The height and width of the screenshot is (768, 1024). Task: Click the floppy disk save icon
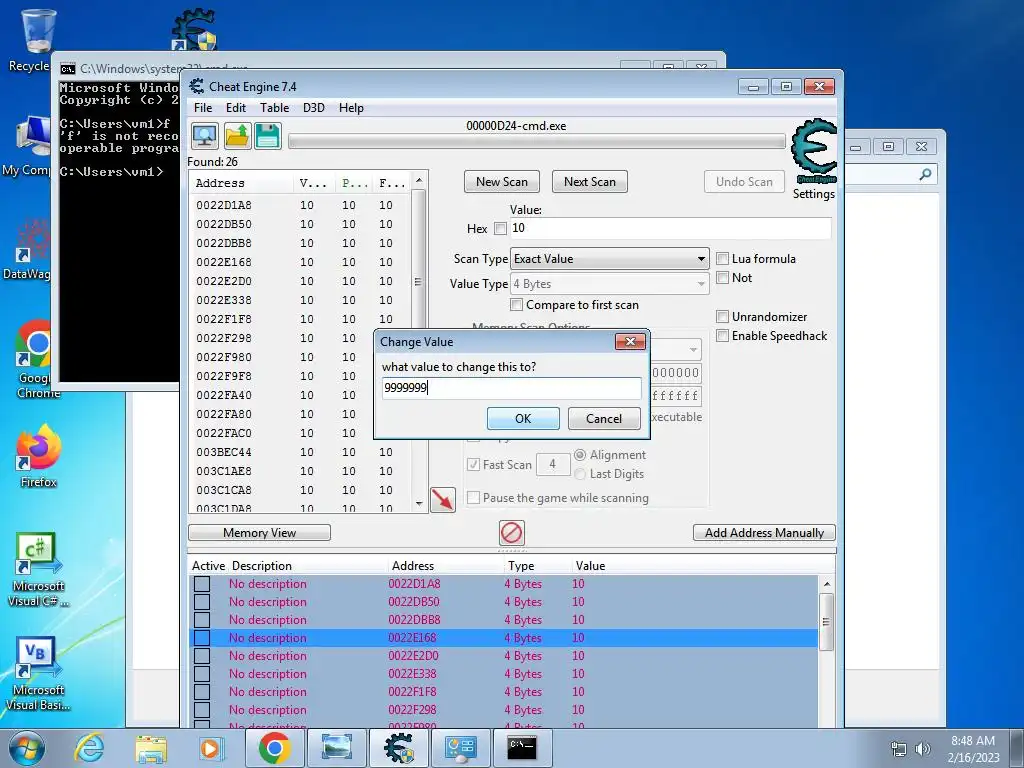(x=268, y=136)
